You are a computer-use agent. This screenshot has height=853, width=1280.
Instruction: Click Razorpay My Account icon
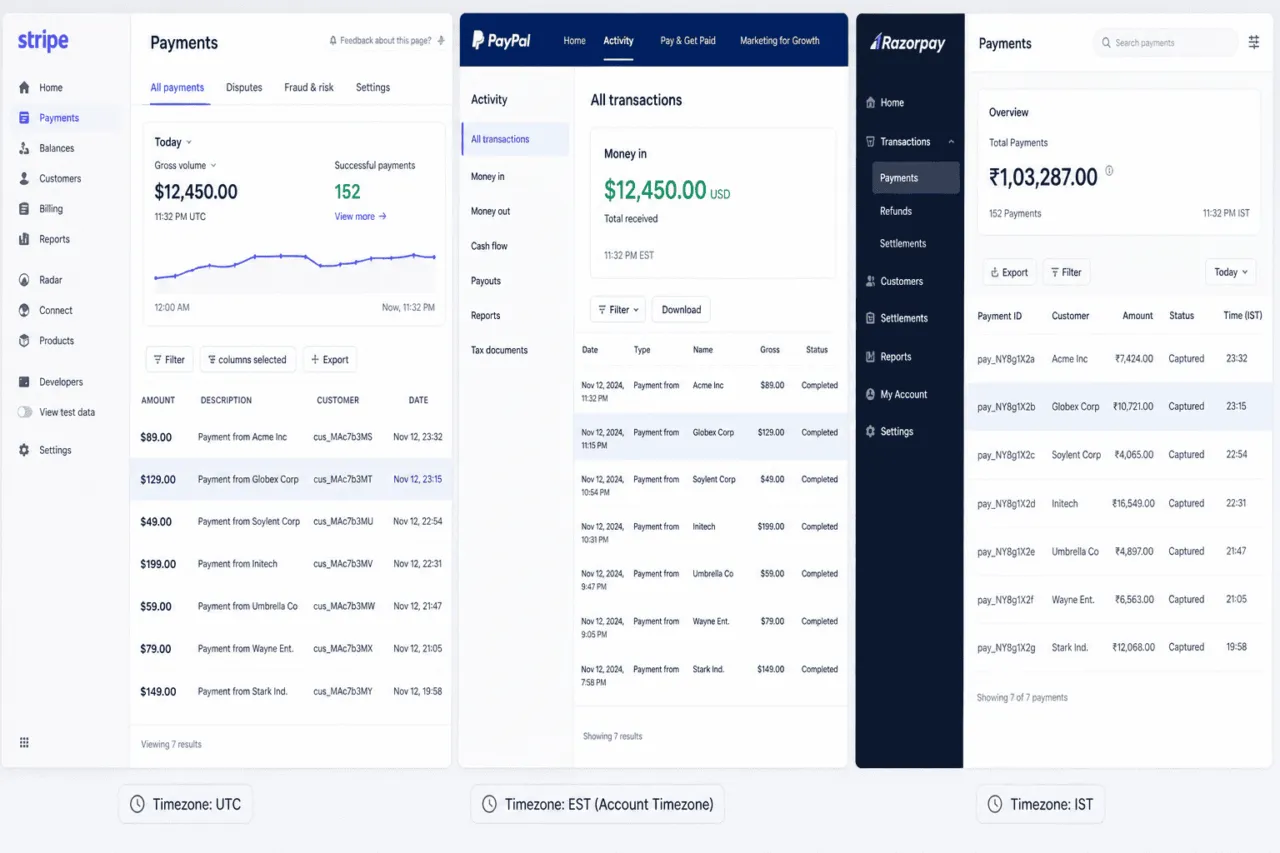(x=871, y=395)
